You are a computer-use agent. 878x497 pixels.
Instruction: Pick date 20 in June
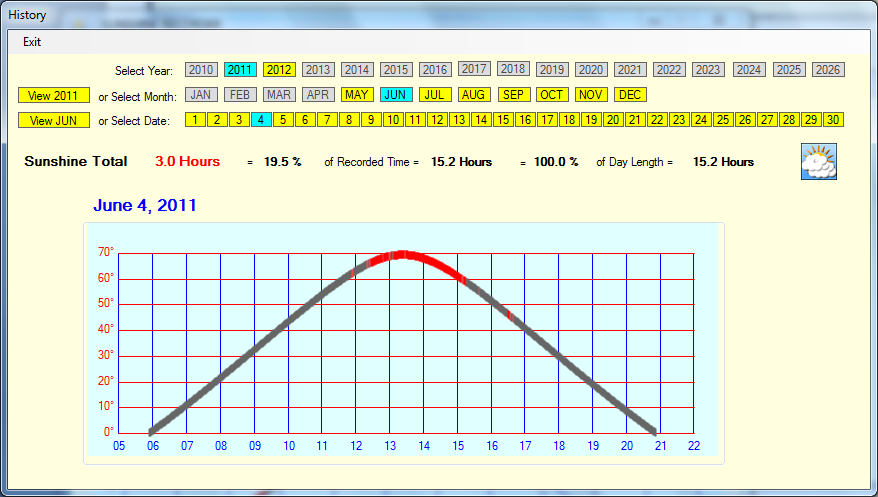click(x=613, y=119)
